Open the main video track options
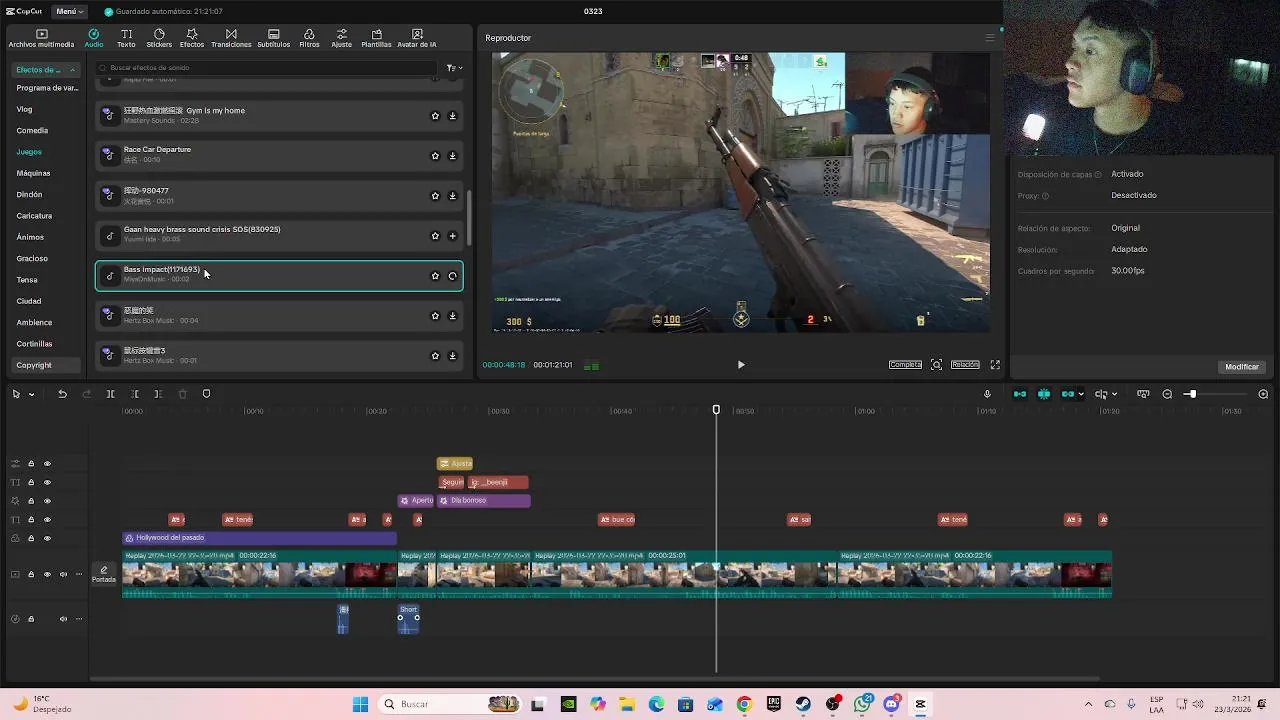 tap(79, 575)
